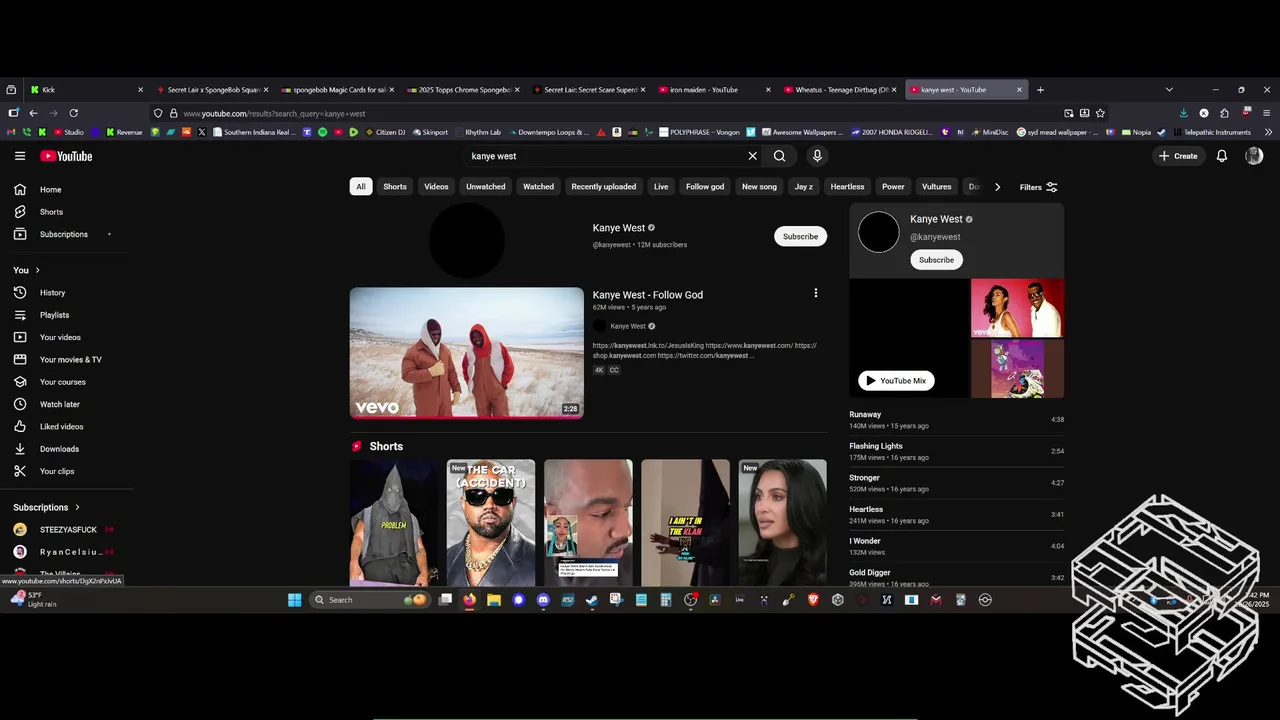Open more options for Follow God video
The width and height of the screenshot is (1280, 720).
(x=816, y=293)
